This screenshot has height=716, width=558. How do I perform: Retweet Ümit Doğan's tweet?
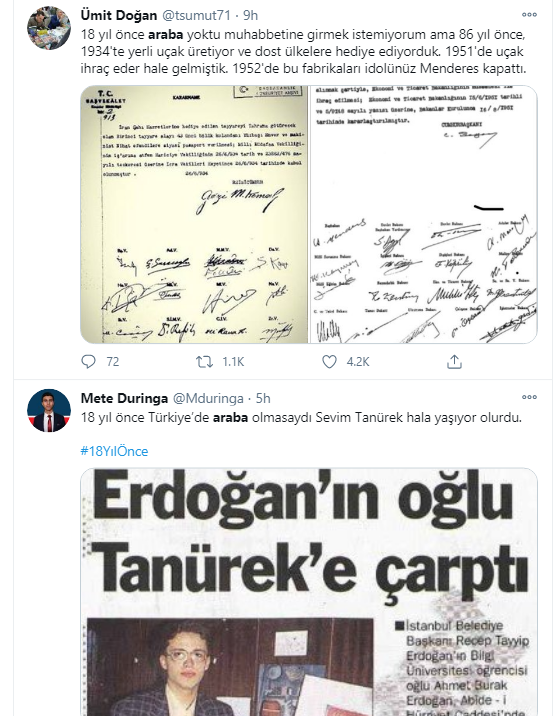(204, 362)
